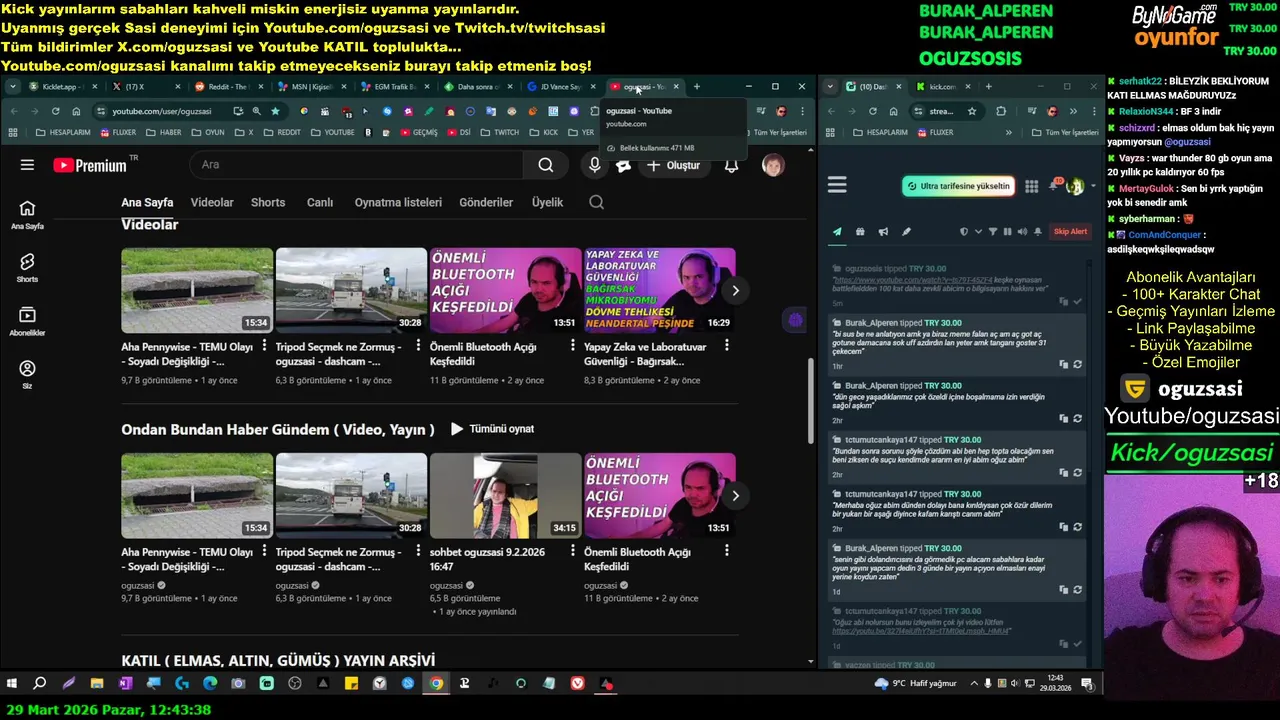Bookmark the YouTube page with the star
Image resolution: width=1280 pixels, height=720 pixels.
(x=275, y=111)
